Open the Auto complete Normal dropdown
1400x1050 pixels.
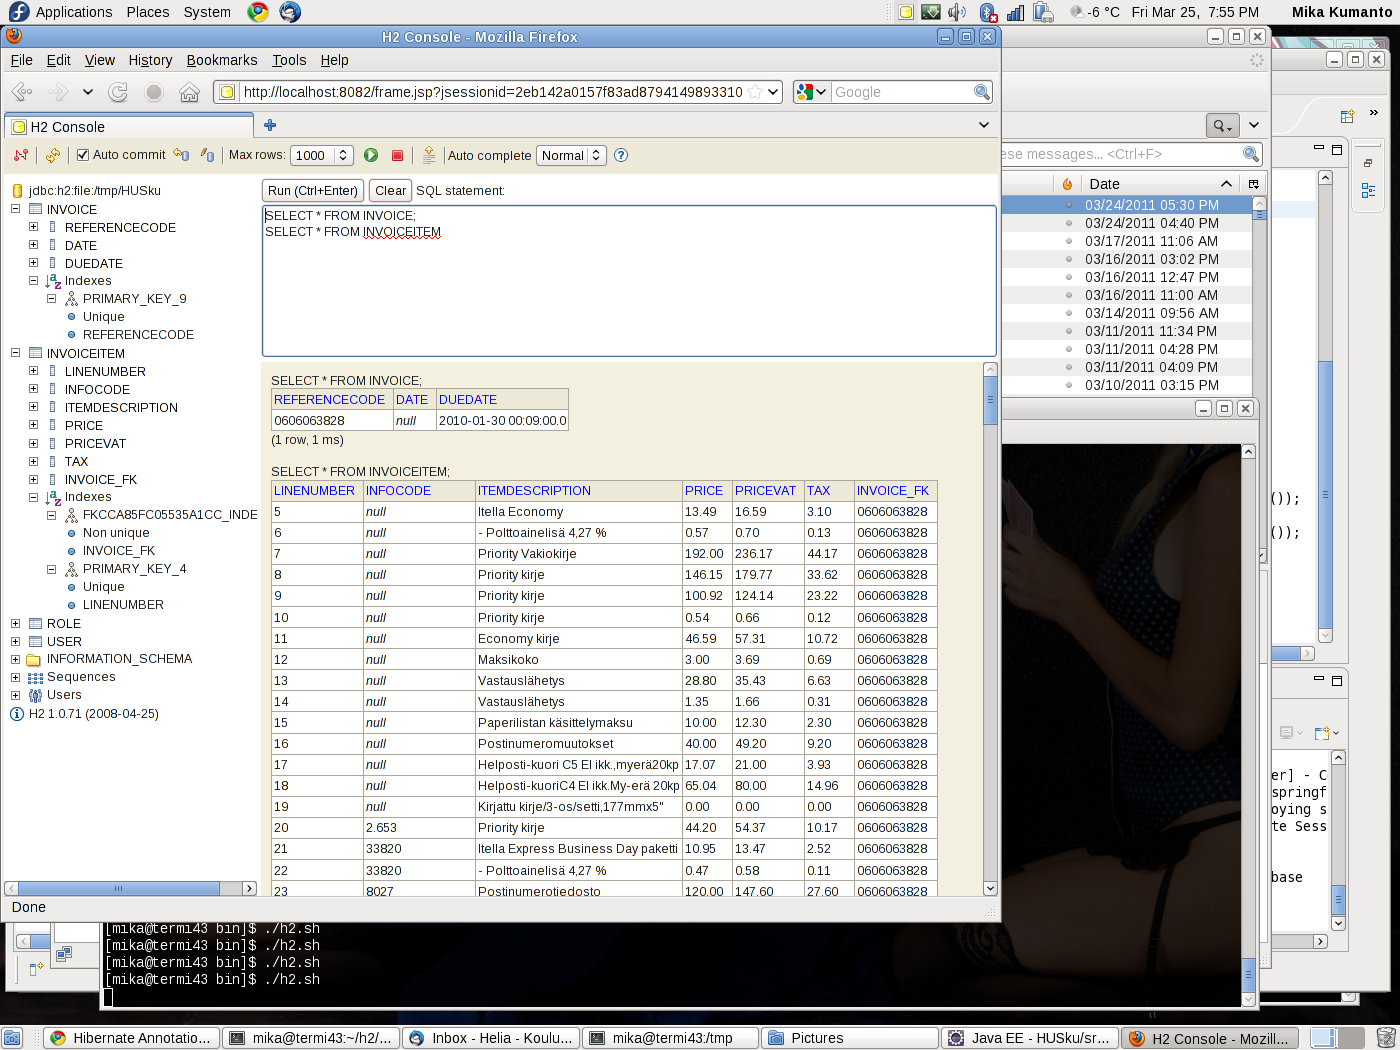(x=572, y=155)
